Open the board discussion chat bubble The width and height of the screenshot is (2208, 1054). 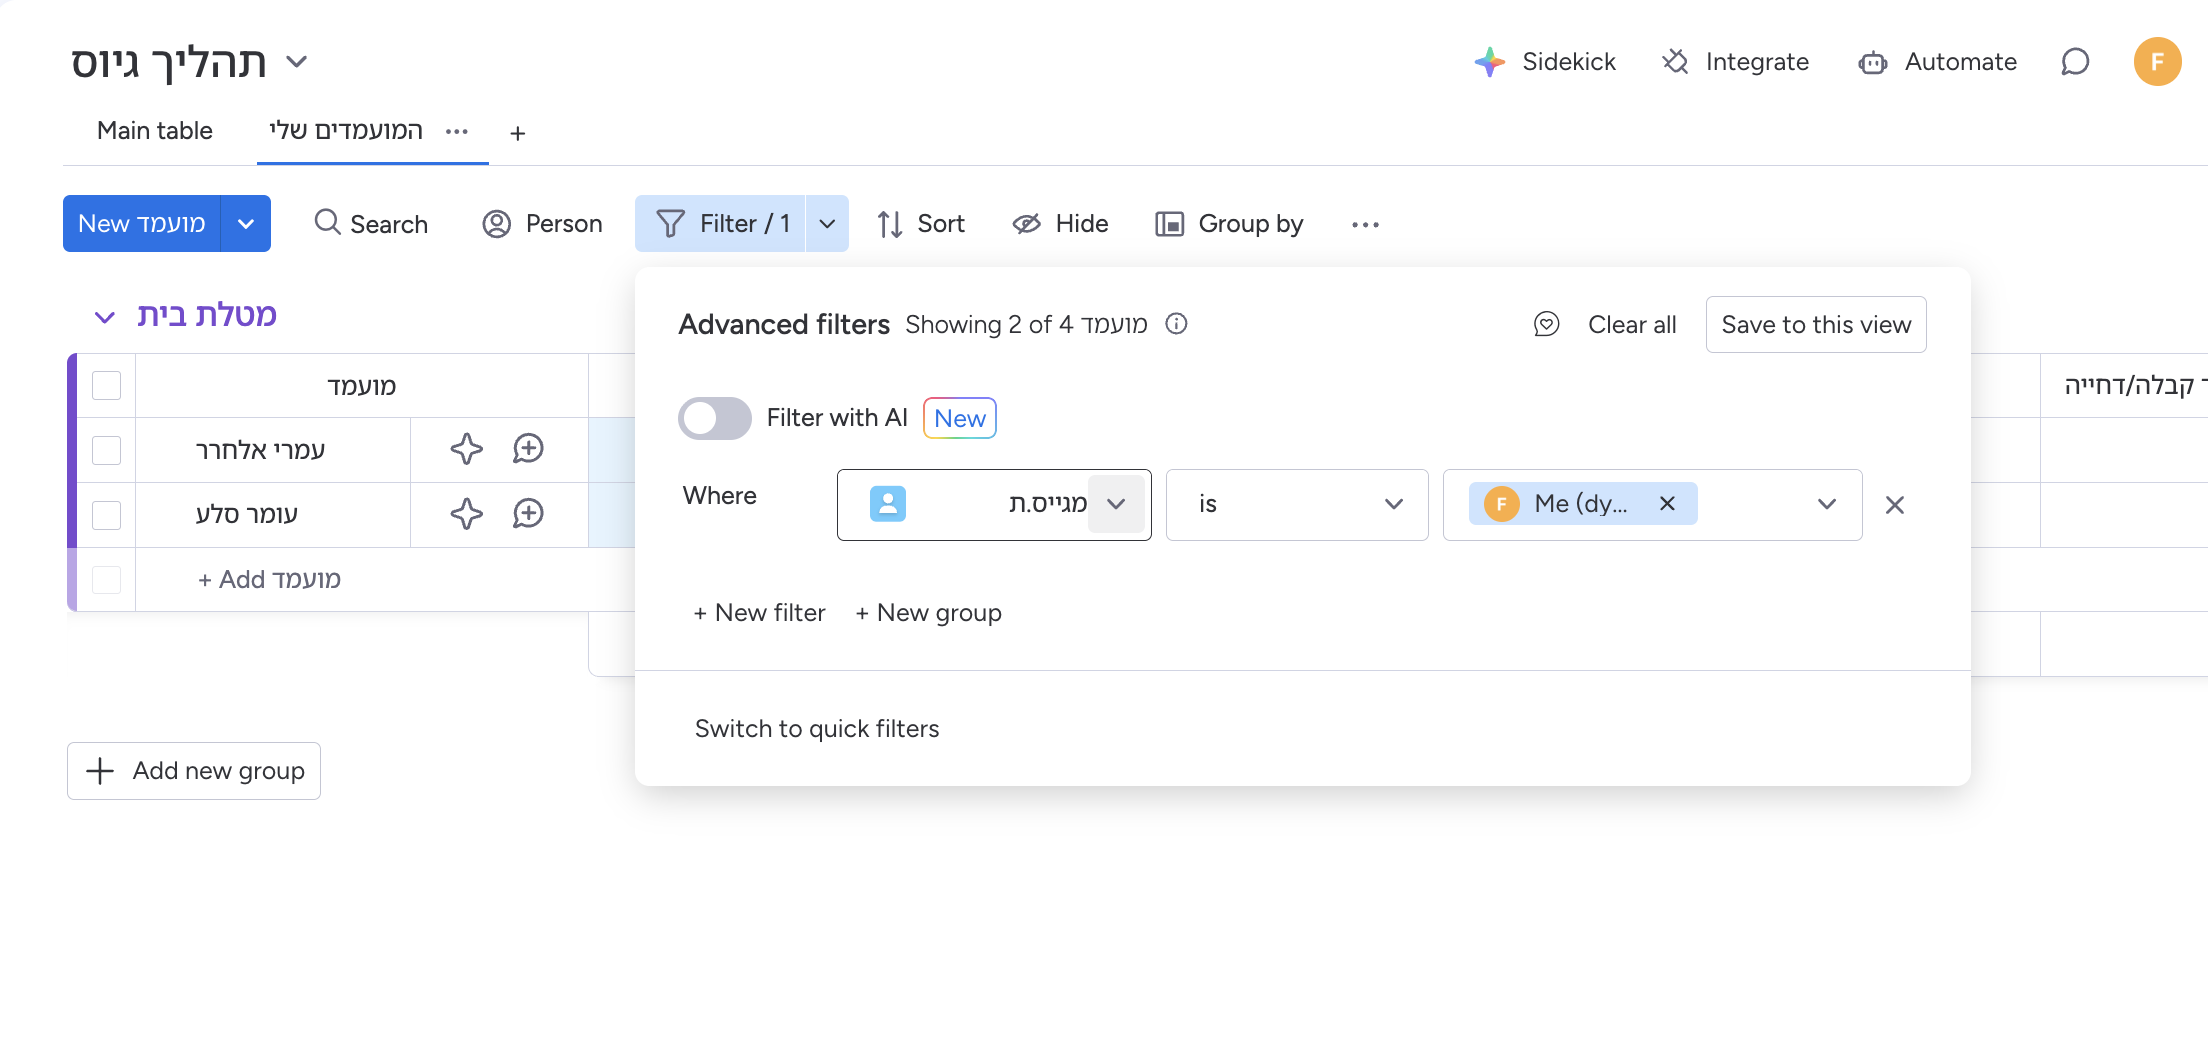point(2075,62)
